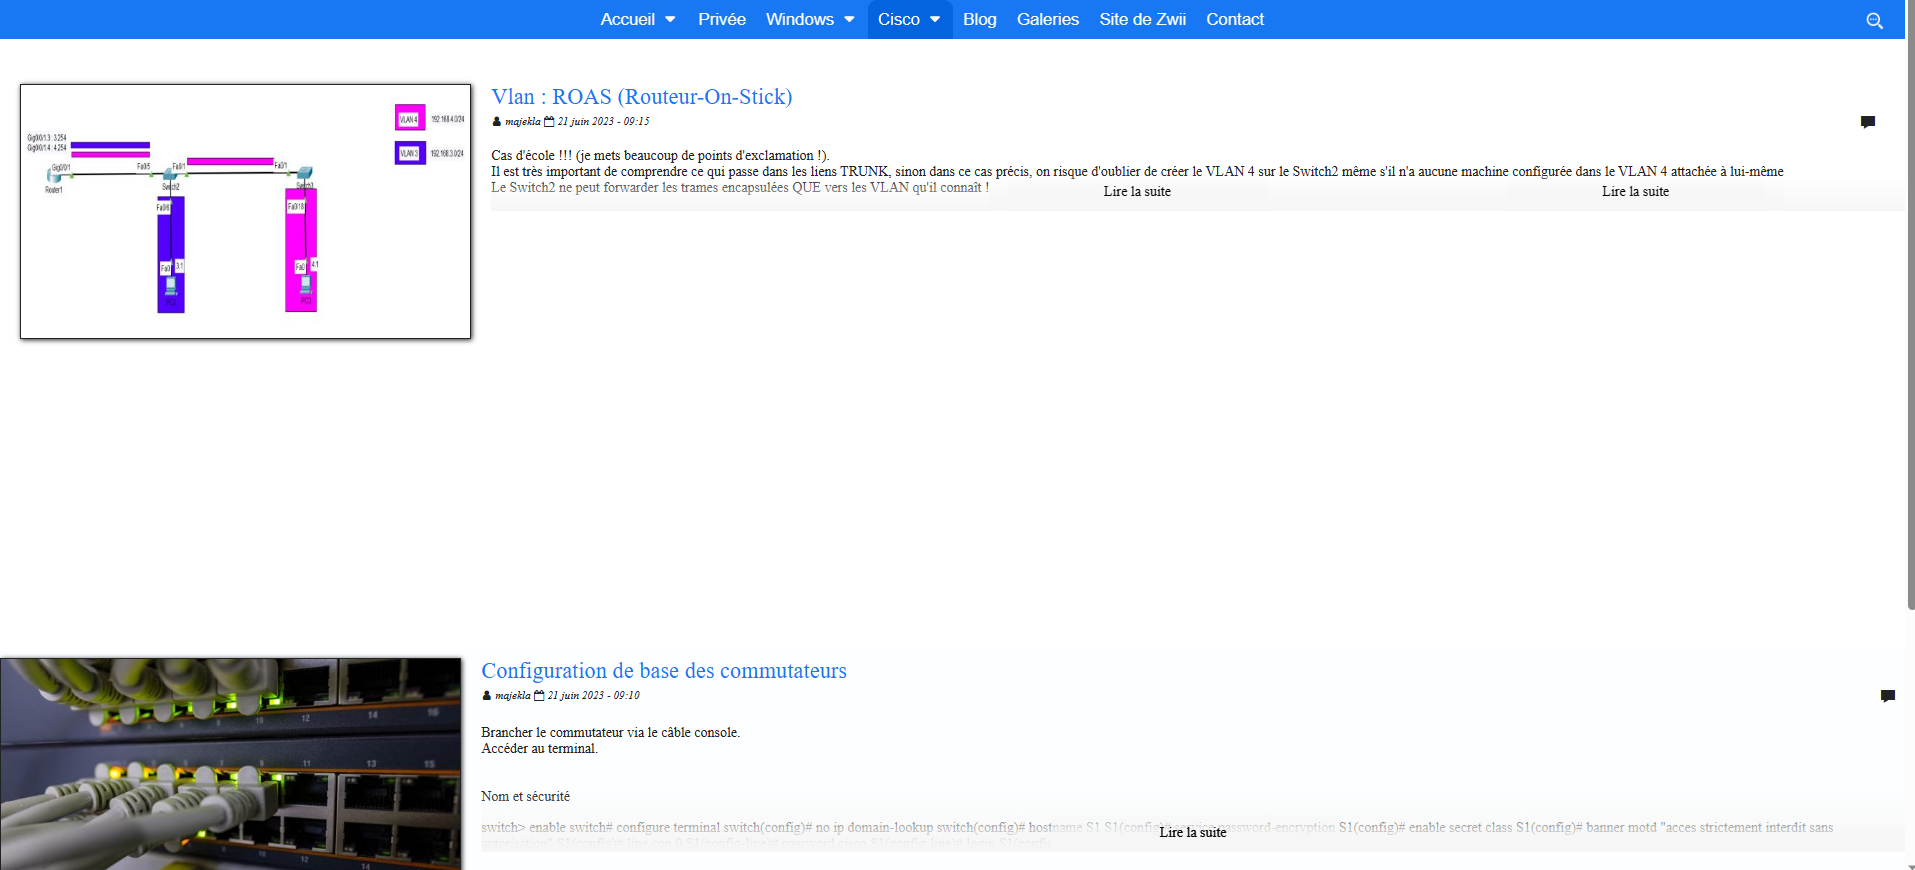Click the comment bubble for Vlan ROAS article

1867,122
